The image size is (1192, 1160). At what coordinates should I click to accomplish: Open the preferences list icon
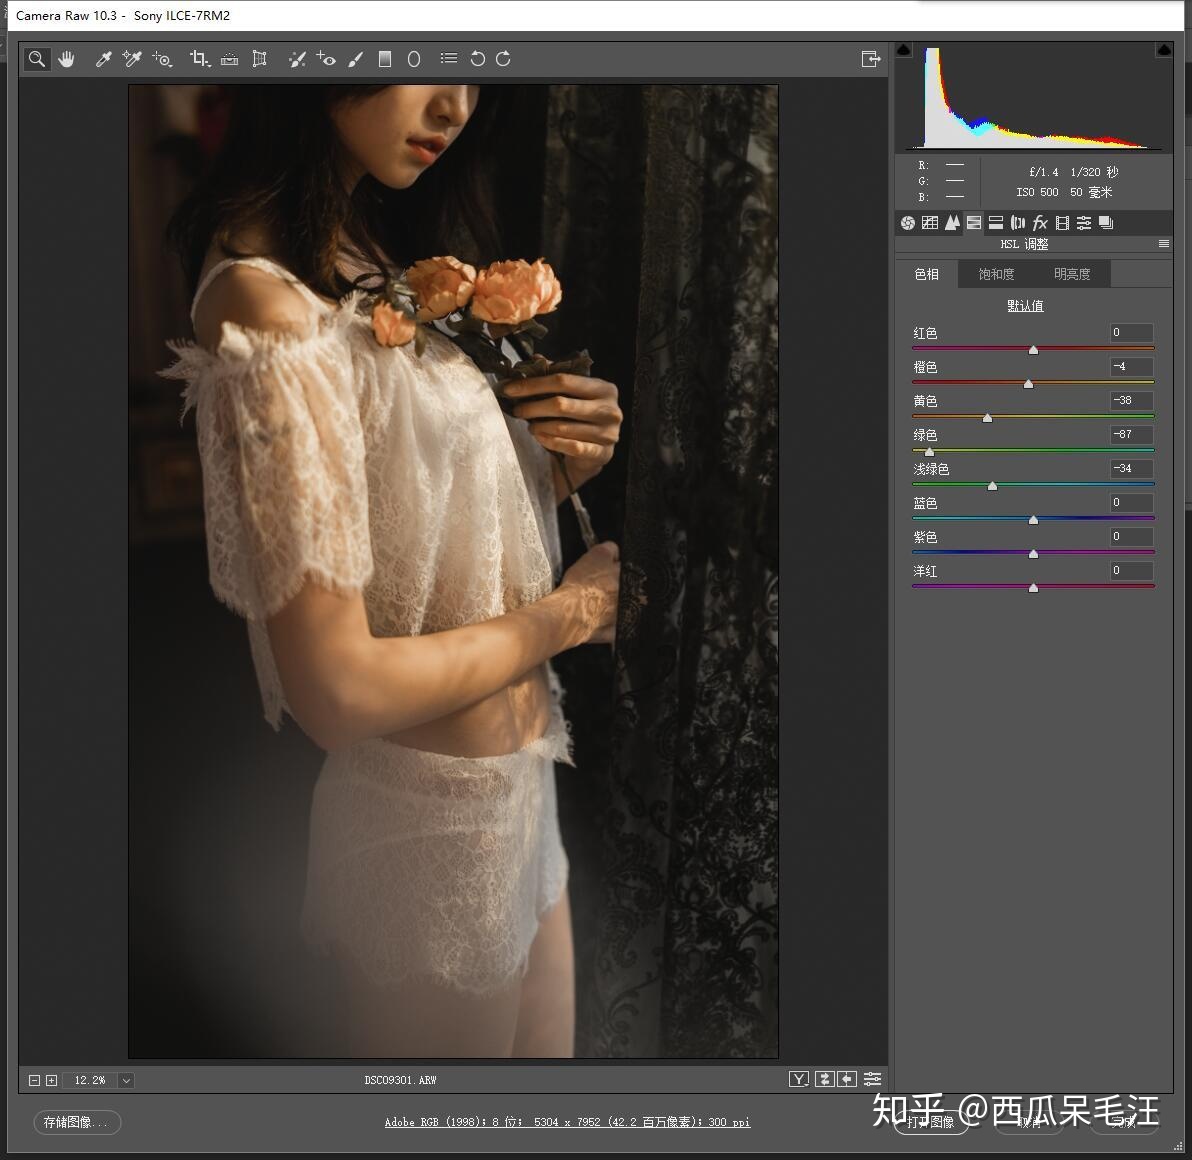tap(449, 59)
